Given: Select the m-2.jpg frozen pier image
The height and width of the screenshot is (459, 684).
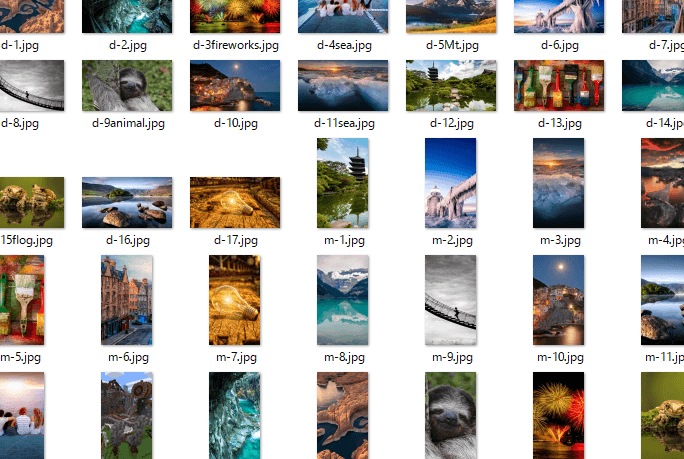Looking at the screenshot, I should point(451,184).
